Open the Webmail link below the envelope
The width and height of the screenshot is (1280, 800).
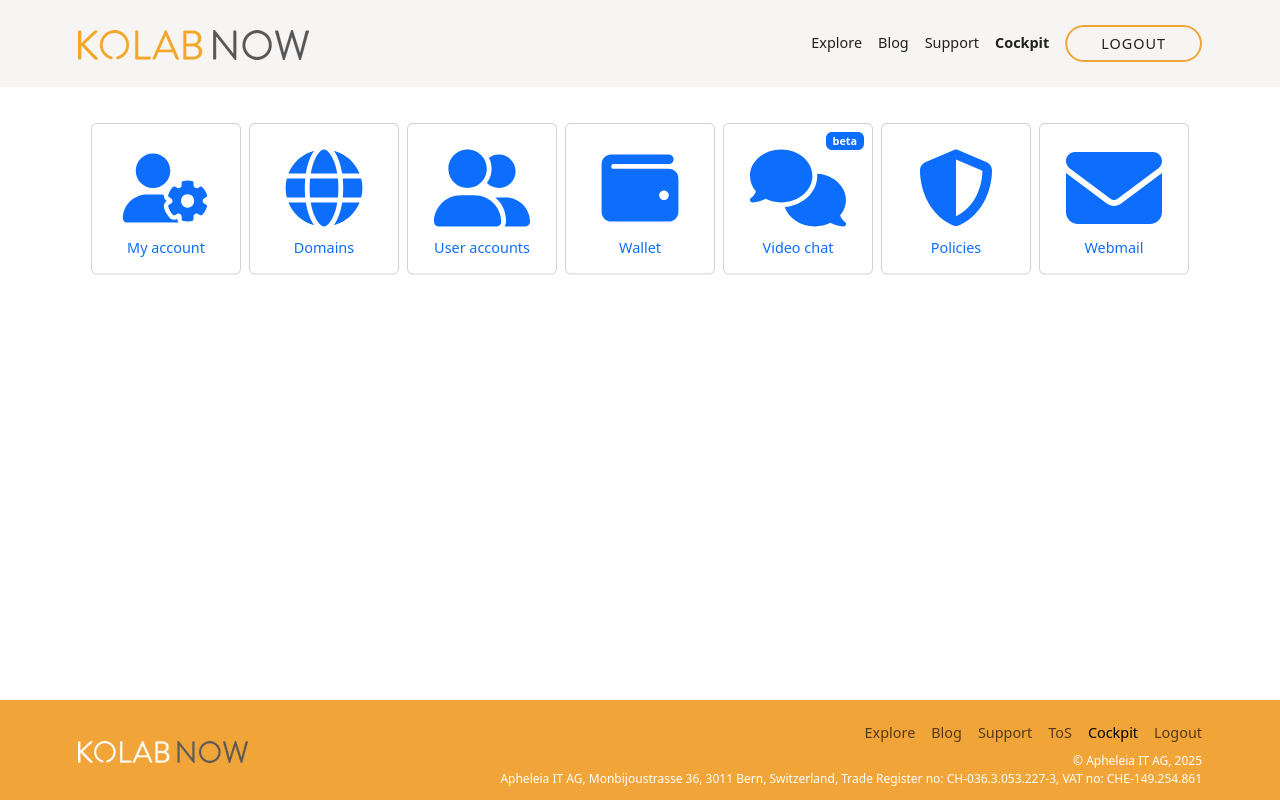coord(1113,247)
